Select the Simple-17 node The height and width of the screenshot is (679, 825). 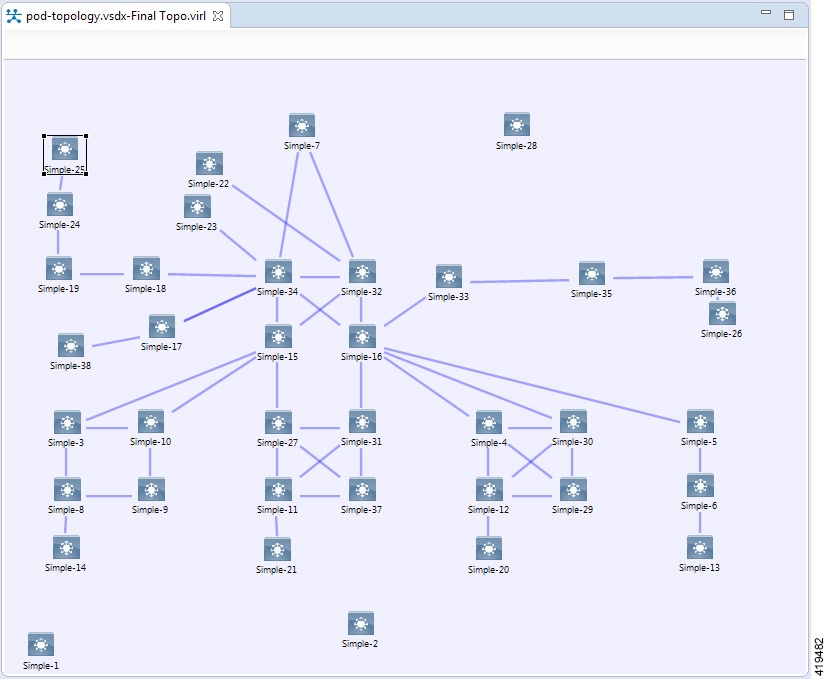(x=161, y=324)
